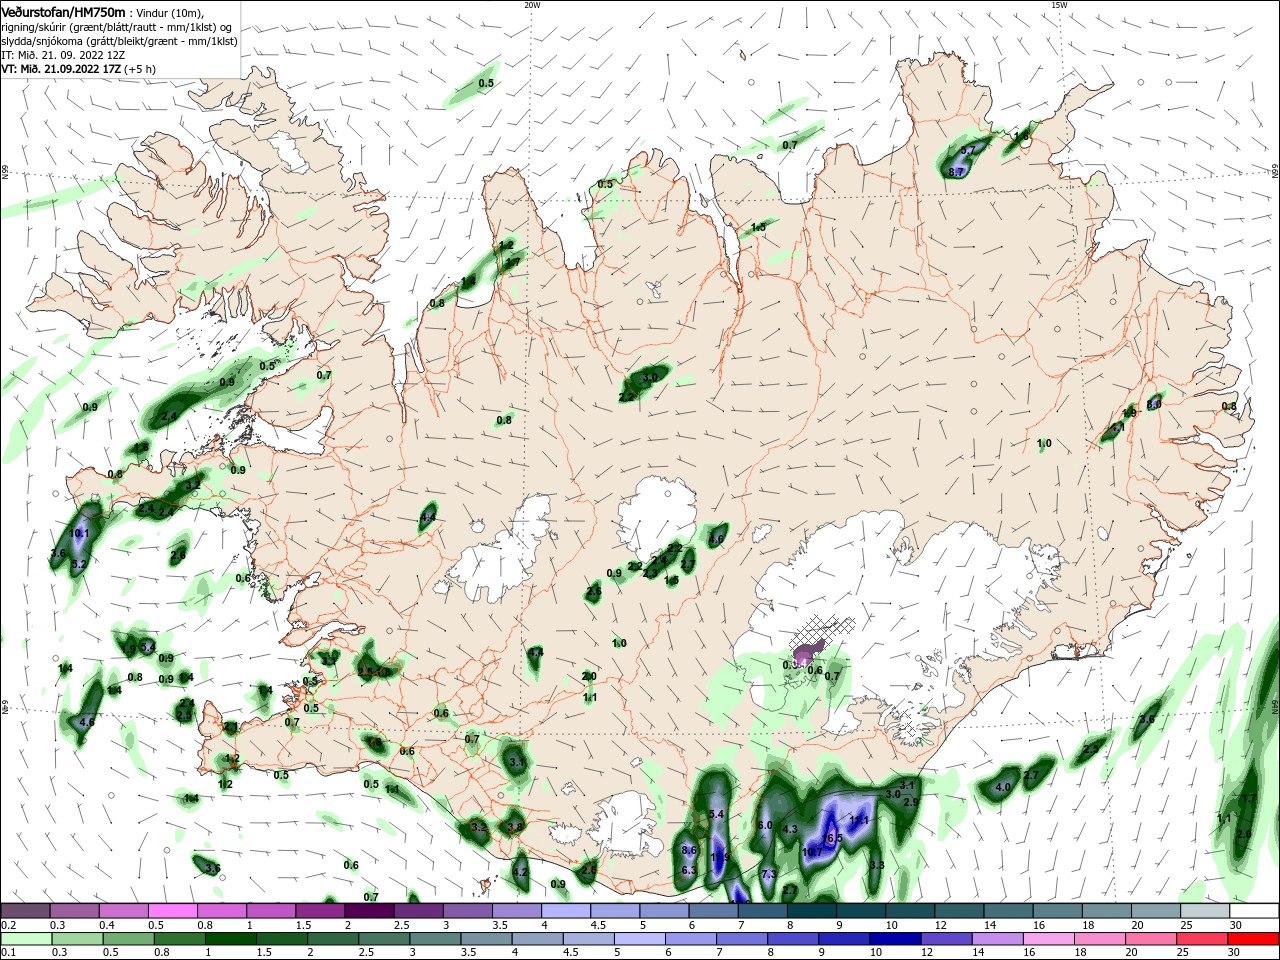
Task: Click the 11.9 precipitation value
Action: point(720,857)
